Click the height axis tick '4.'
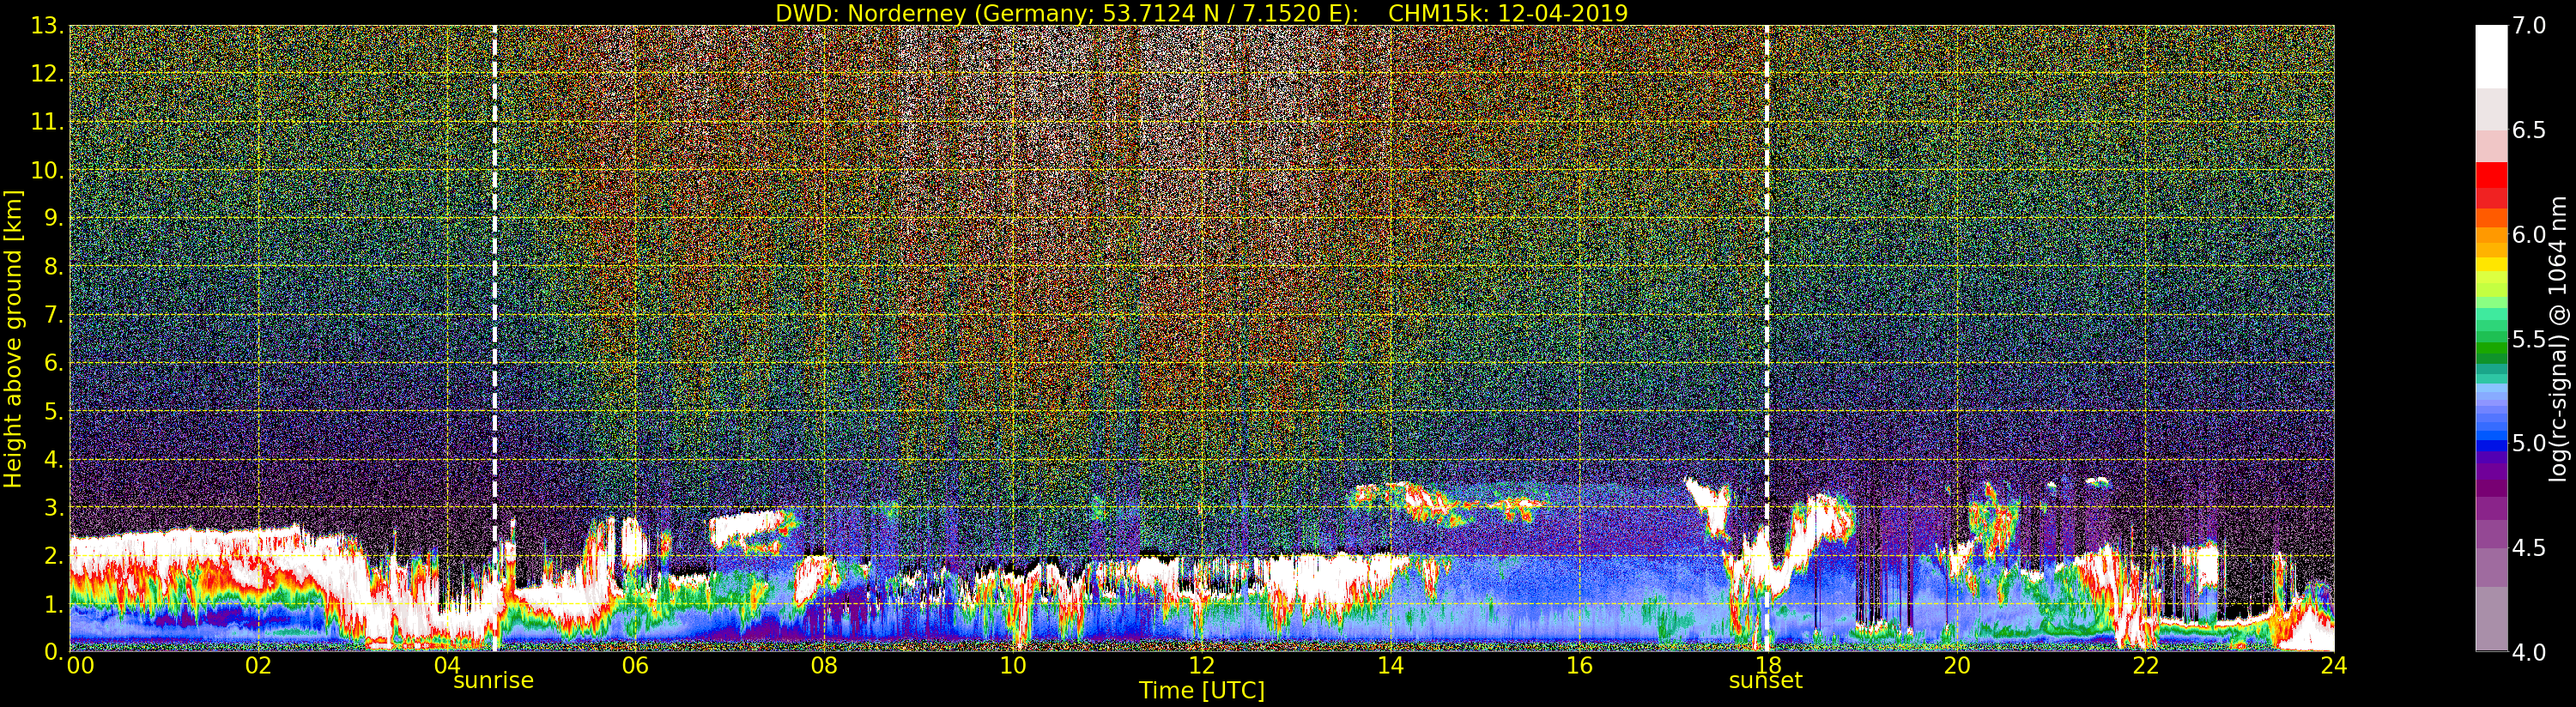This screenshot has height=707, width=2576. (x=53, y=459)
